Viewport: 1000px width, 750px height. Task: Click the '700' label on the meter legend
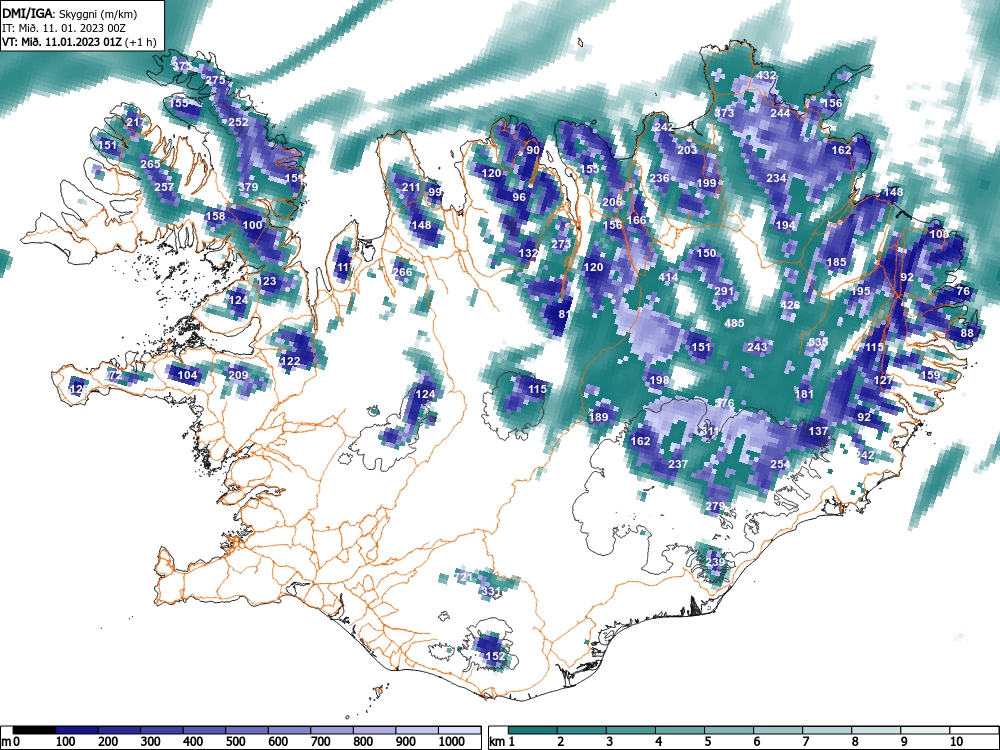point(321,742)
